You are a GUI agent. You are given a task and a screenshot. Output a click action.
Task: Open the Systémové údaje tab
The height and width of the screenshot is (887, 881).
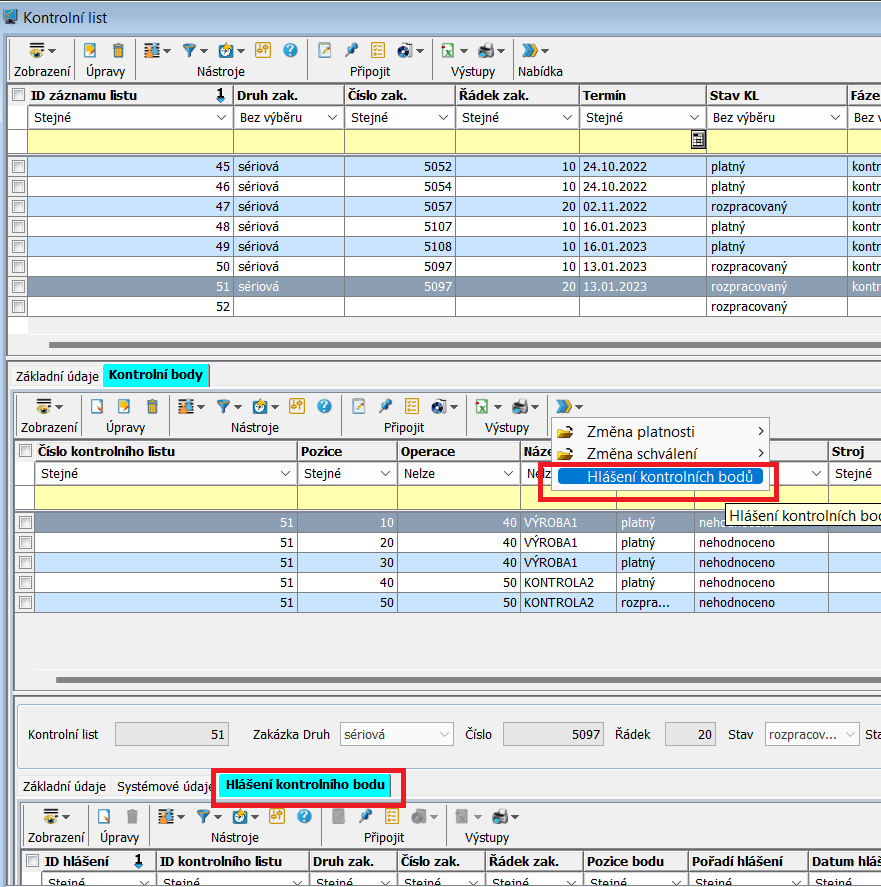[162, 787]
